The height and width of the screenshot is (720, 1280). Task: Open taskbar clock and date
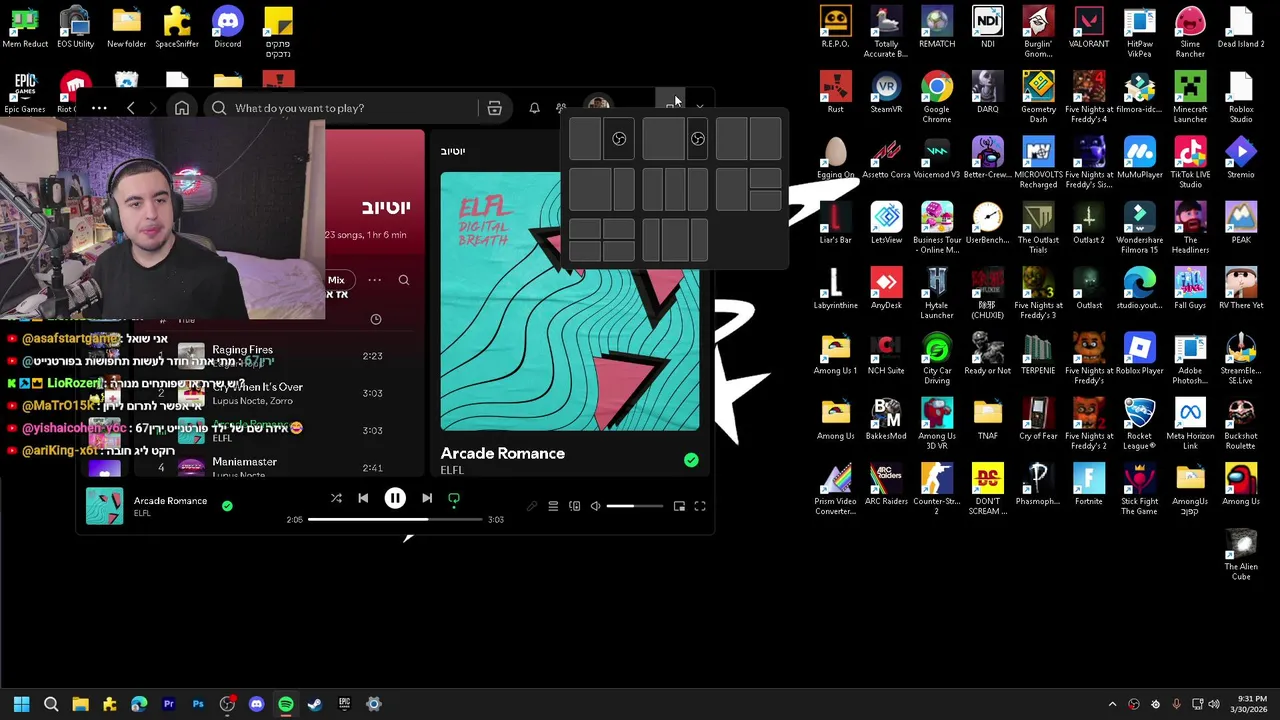(x=1251, y=704)
